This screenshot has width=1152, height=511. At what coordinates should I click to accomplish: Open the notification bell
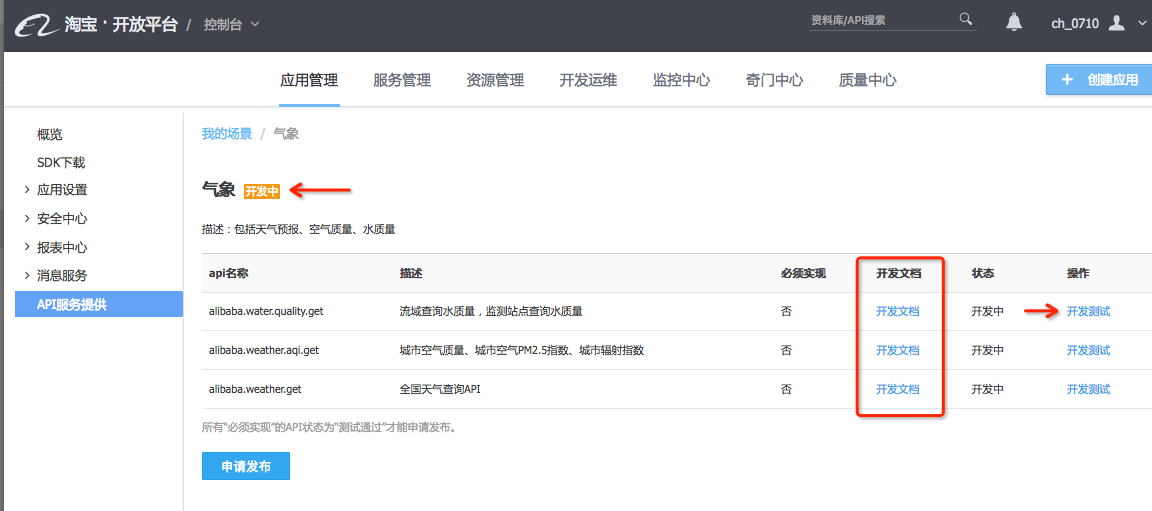[1014, 22]
